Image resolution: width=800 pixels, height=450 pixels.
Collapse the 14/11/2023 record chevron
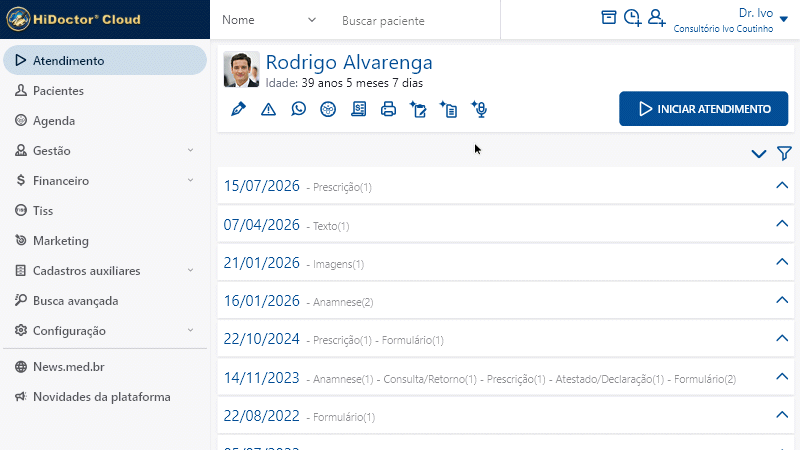(782, 377)
